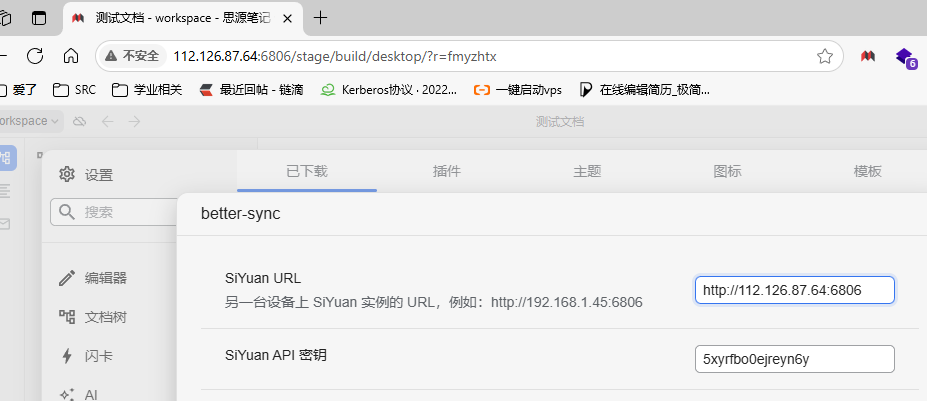
Task: Open 最近回帖 - 链滴 bookmark
Action: tap(251, 90)
